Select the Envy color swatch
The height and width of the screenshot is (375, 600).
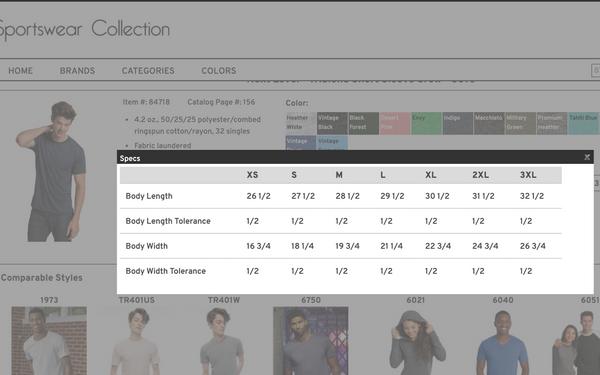pos(426,123)
